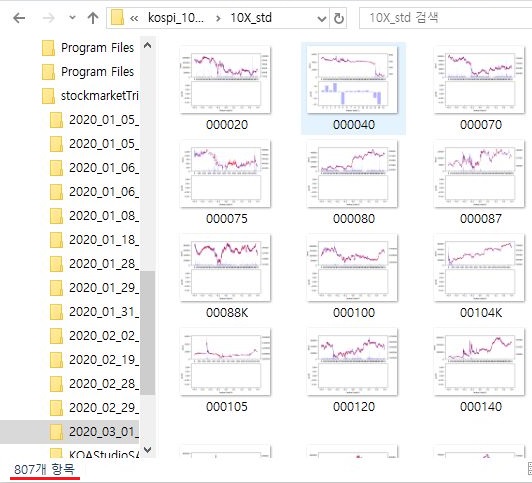Select the kospi_10... breadcrumb segment
Image resolution: width=532 pixels, height=483 pixels.
[176, 18]
